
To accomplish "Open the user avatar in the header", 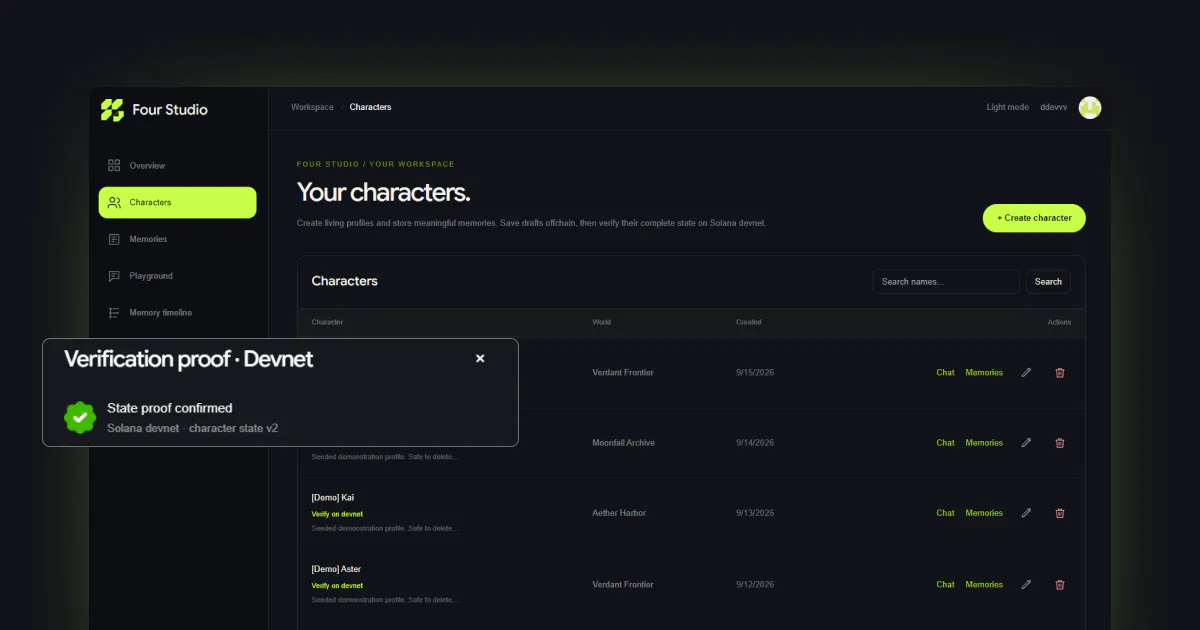I will coord(1090,107).
